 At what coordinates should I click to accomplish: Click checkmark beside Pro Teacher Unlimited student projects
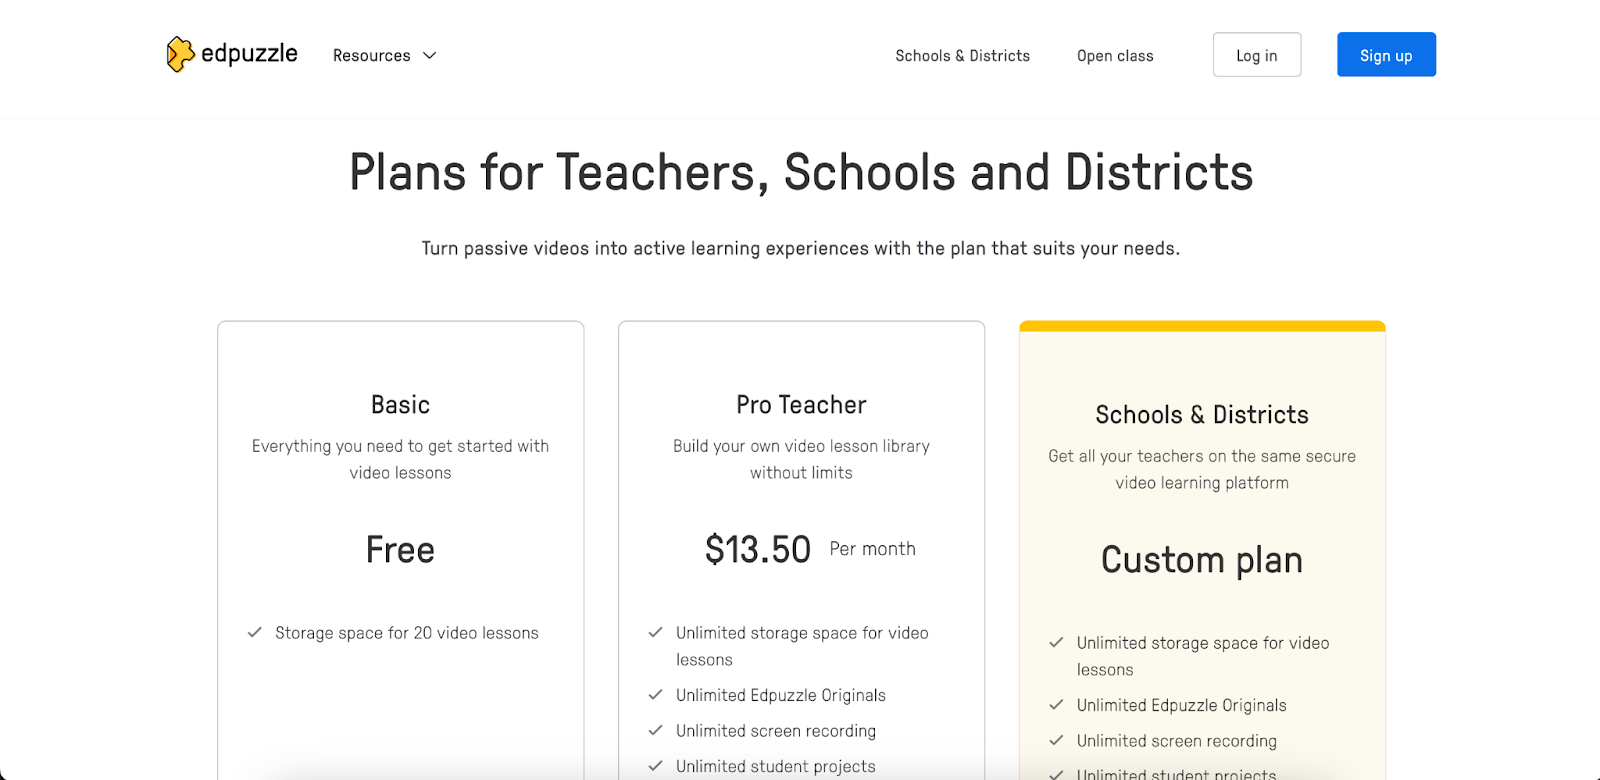tap(656, 766)
